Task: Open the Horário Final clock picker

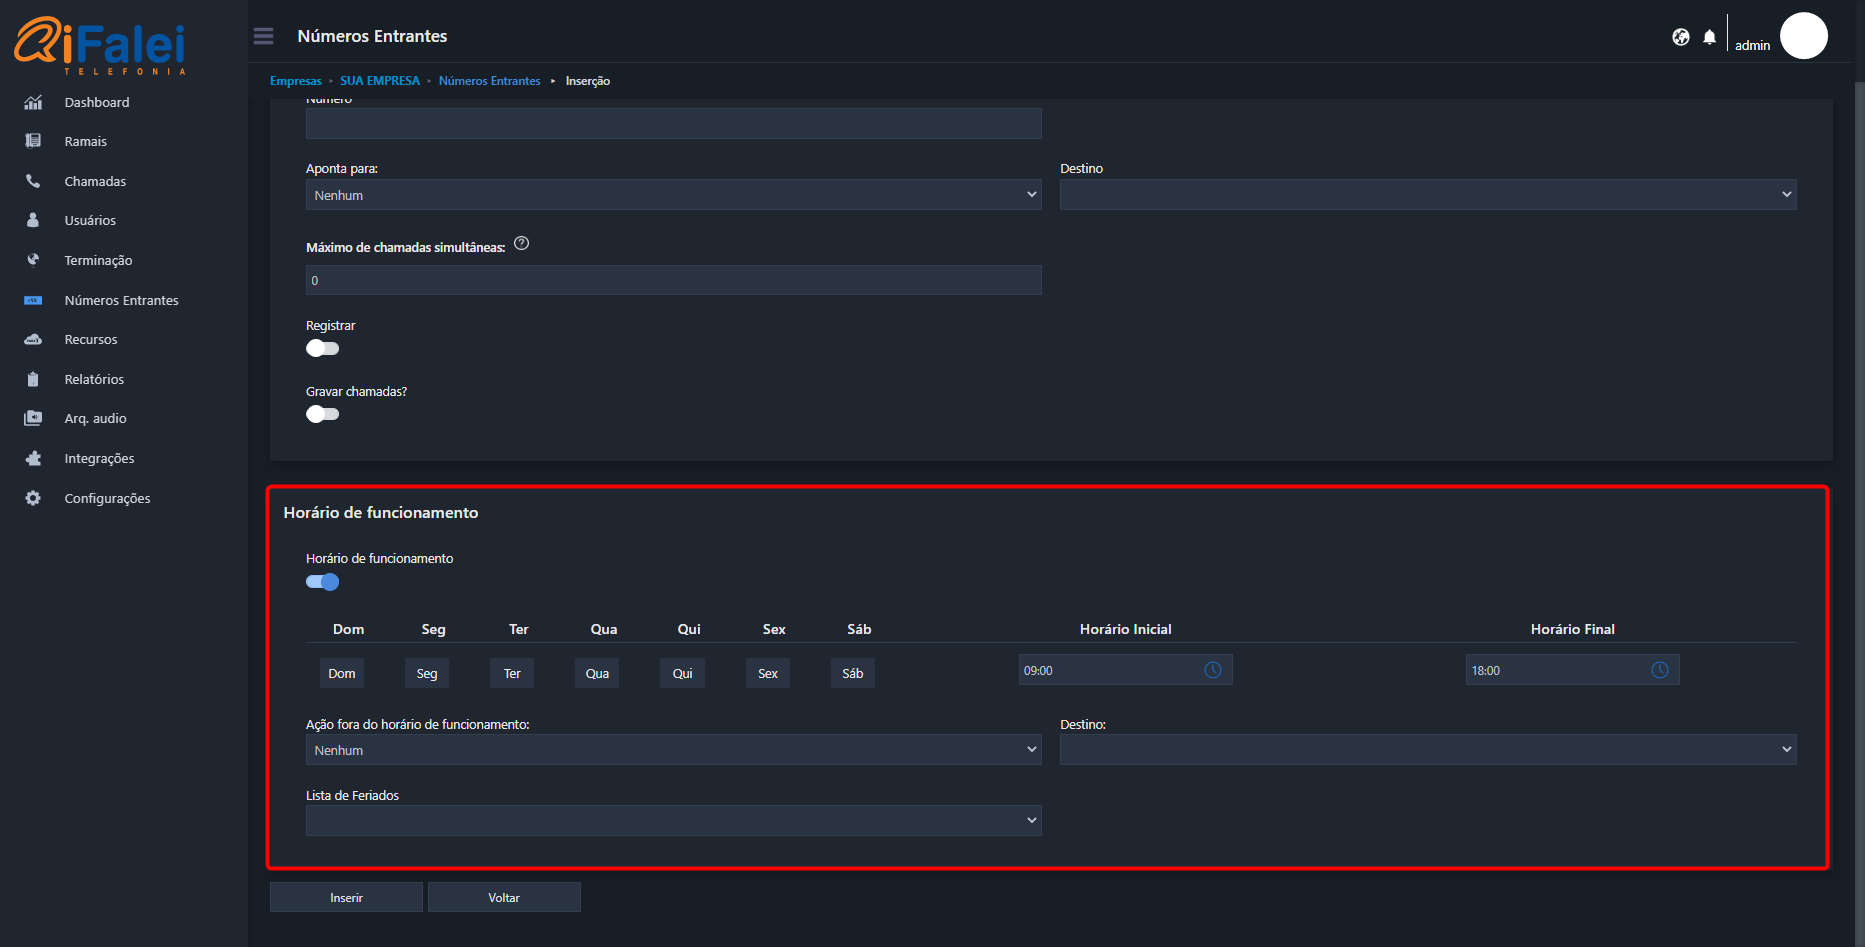Action: (1659, 670)
